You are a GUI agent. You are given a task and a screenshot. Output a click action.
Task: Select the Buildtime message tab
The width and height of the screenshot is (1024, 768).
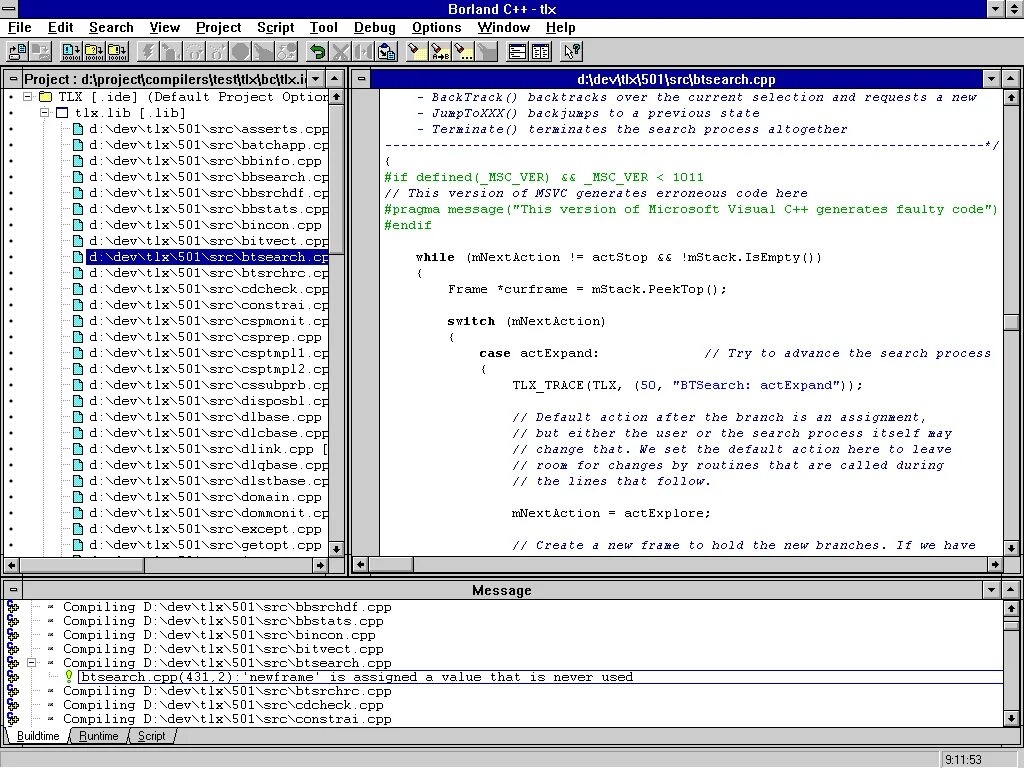pos(38,736)
